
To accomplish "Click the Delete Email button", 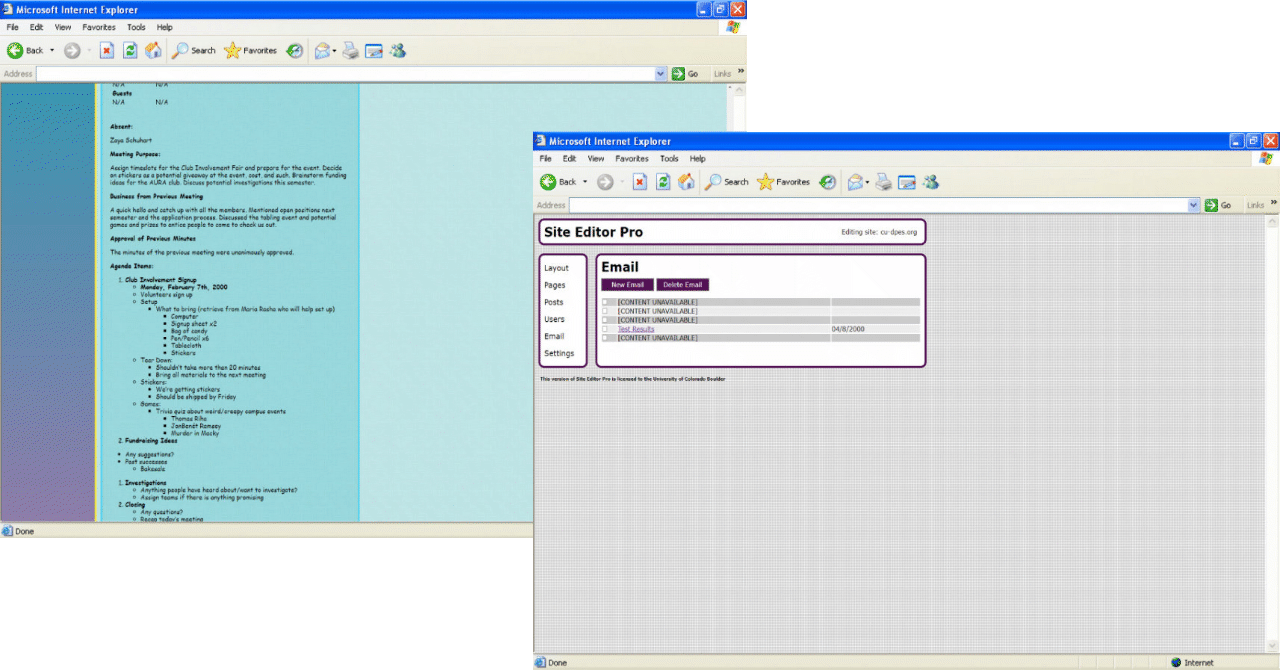I will tap(683, 285).
